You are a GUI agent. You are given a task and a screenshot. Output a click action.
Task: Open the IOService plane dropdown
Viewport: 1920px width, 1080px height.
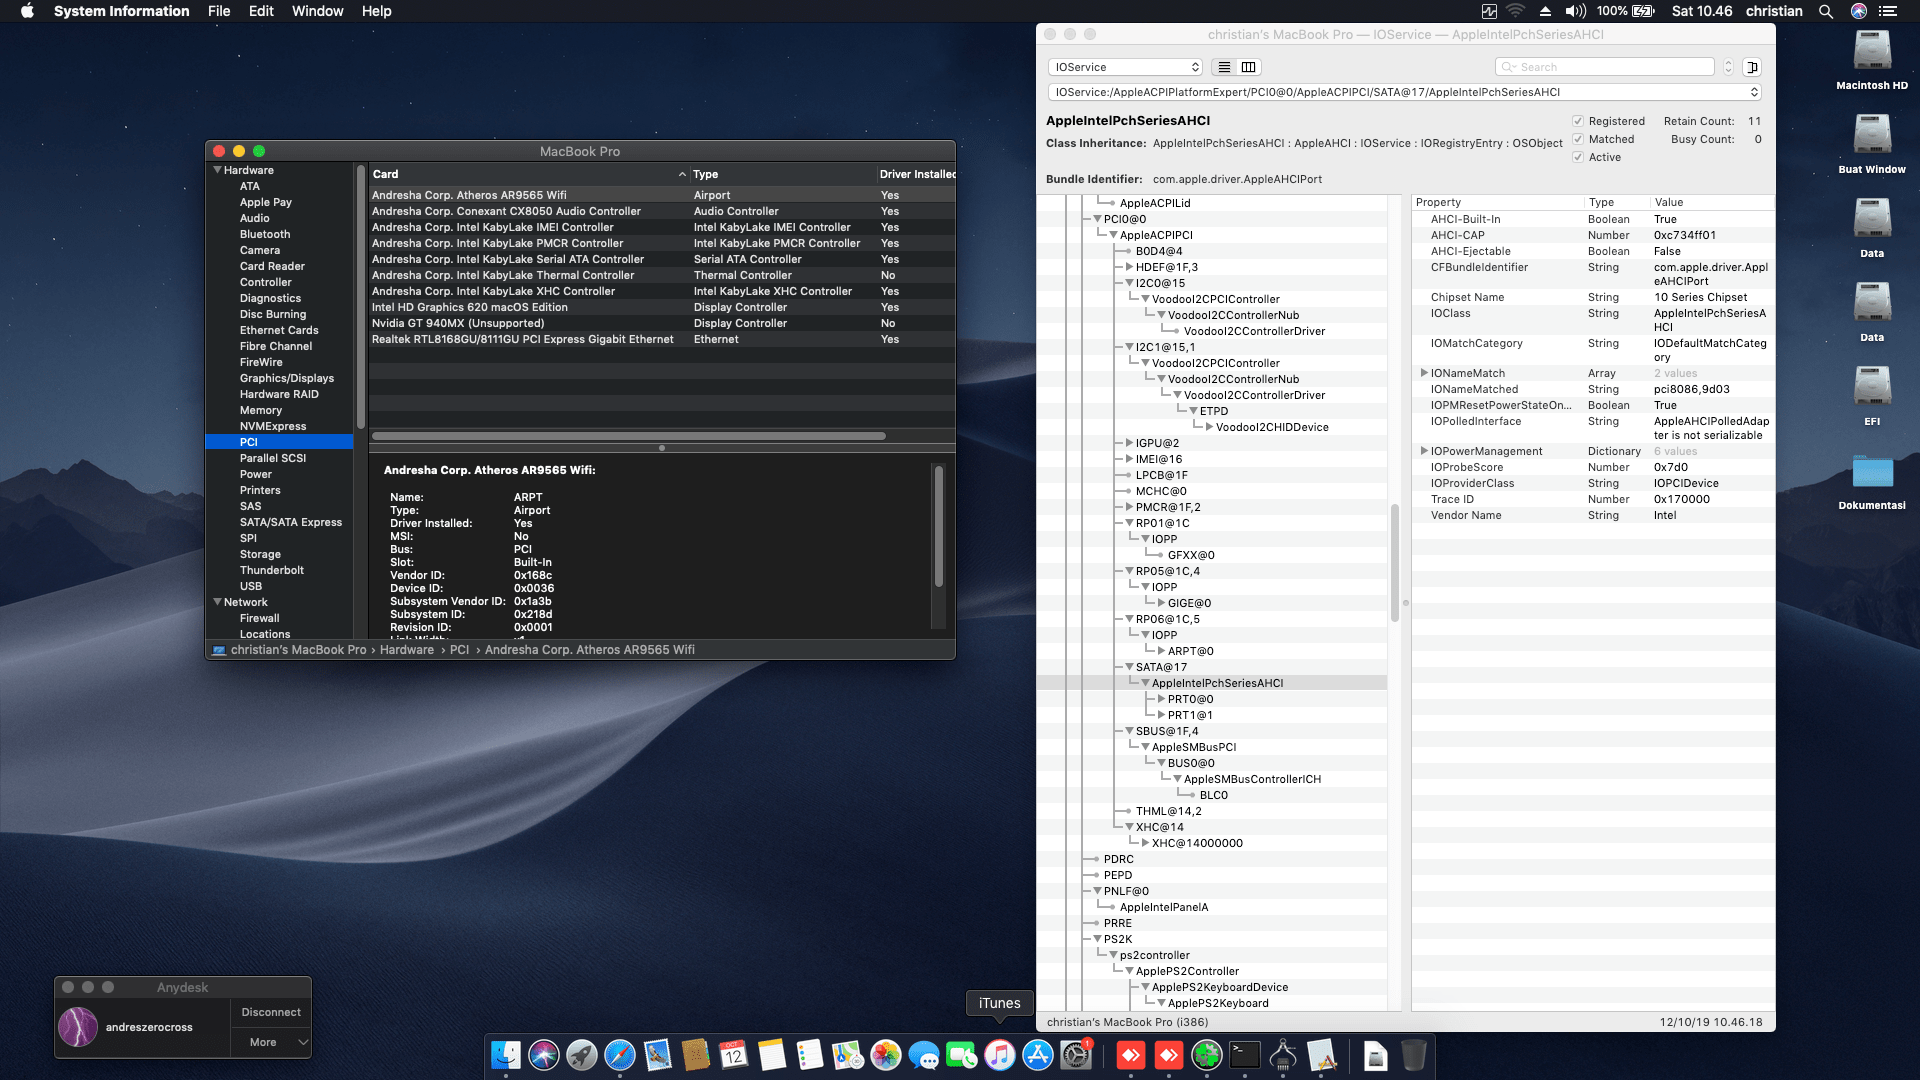1124,66
